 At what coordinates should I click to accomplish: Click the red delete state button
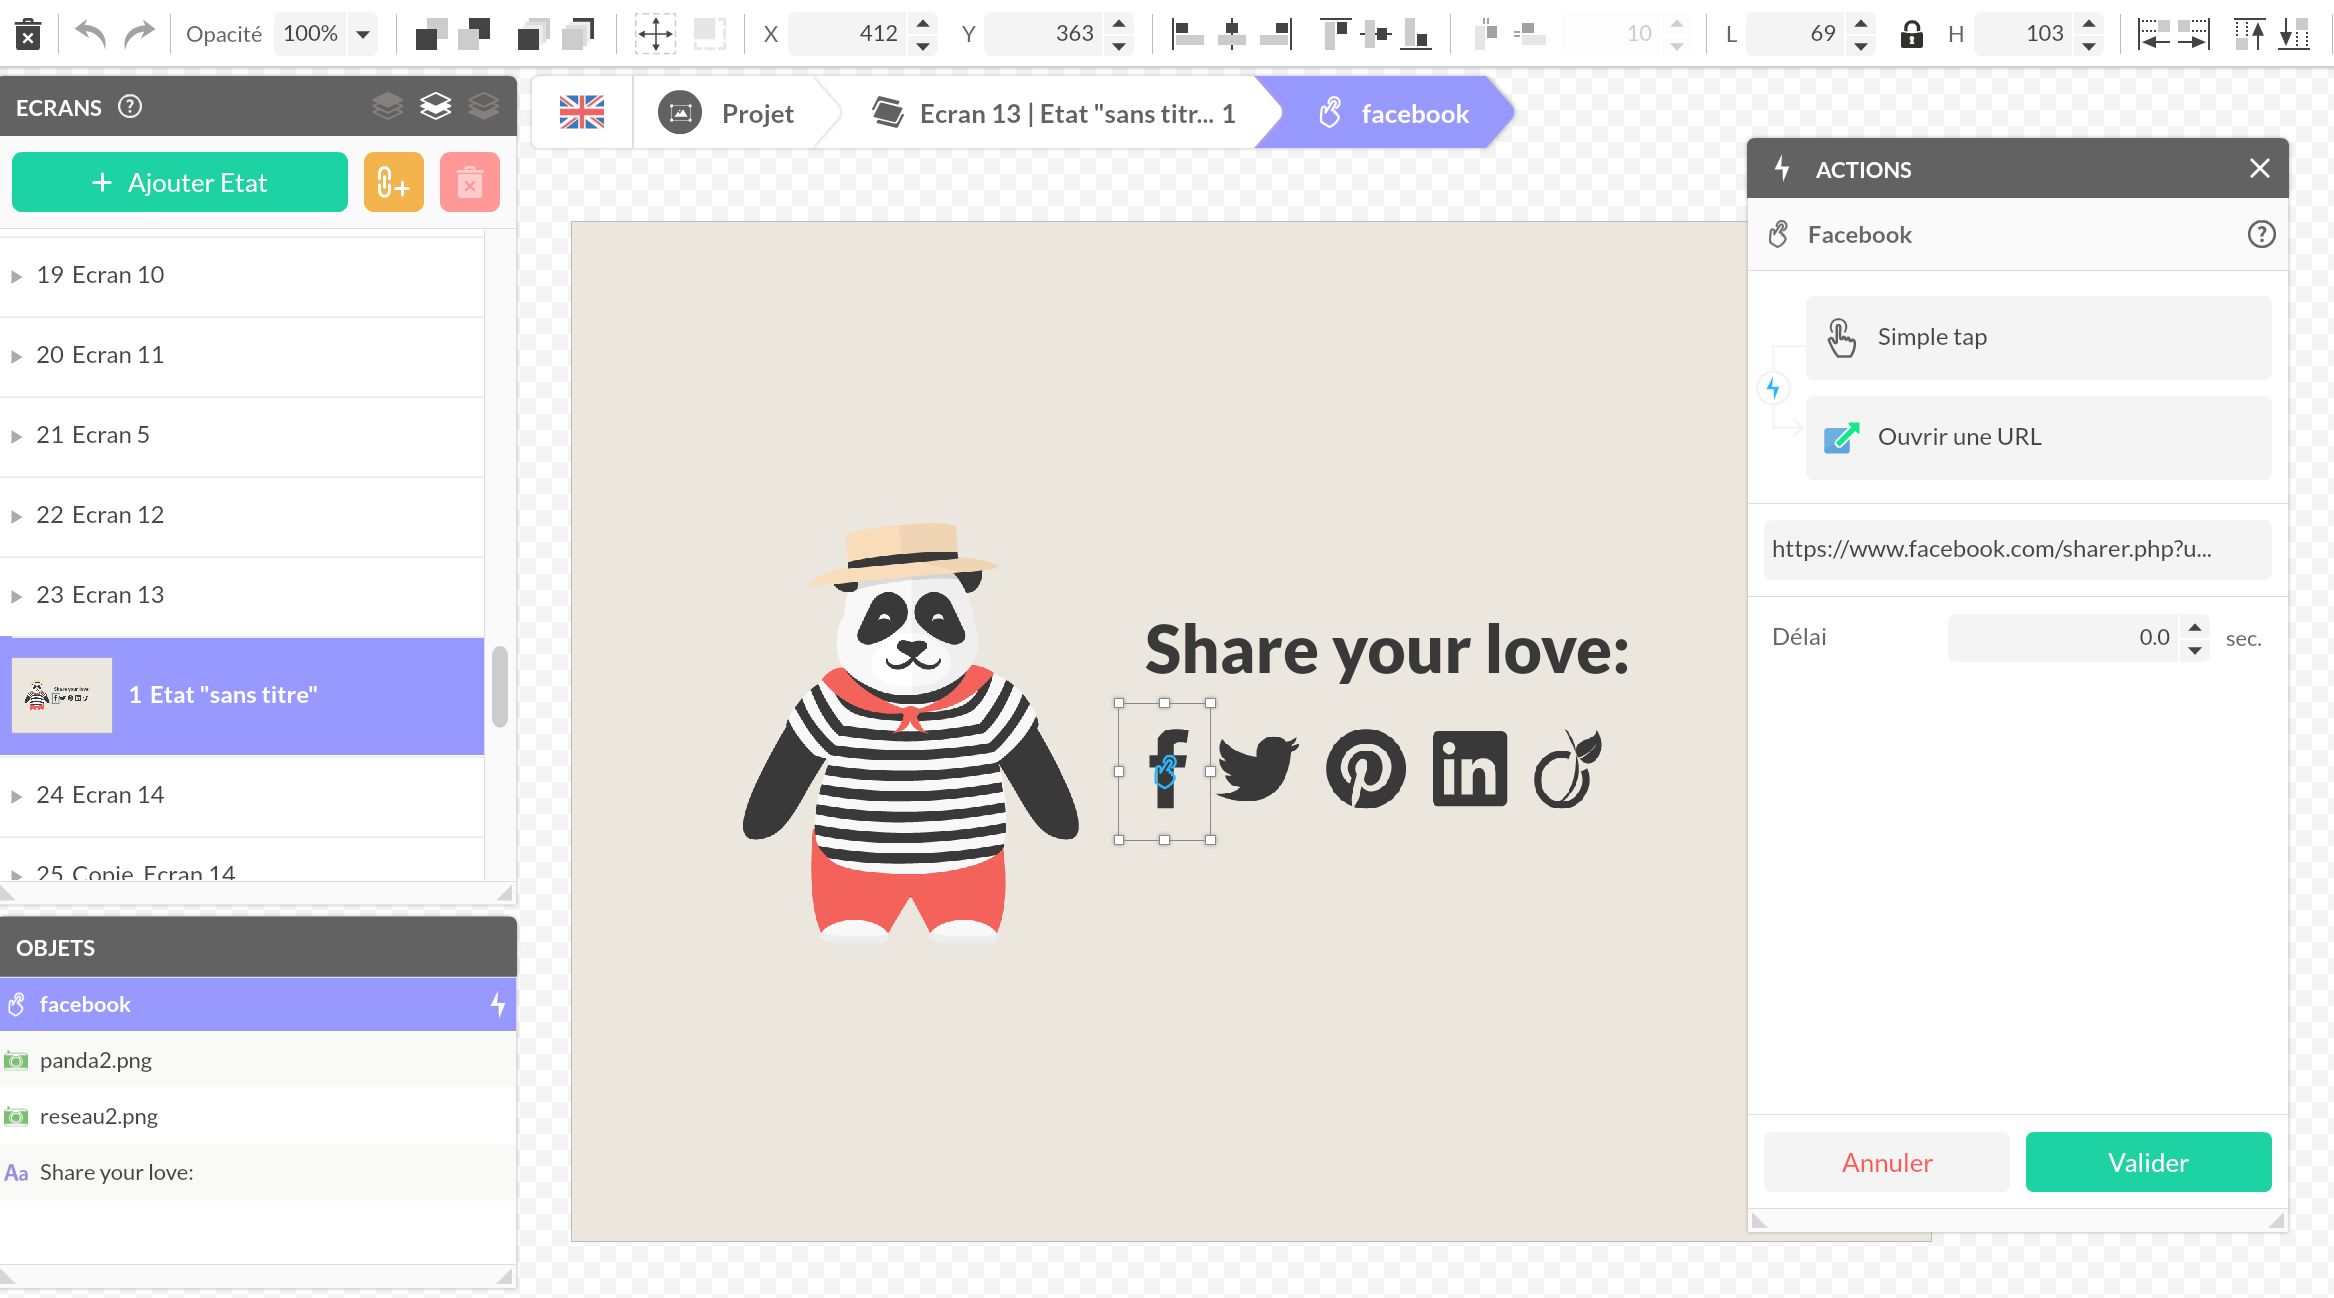pos(469,183)
